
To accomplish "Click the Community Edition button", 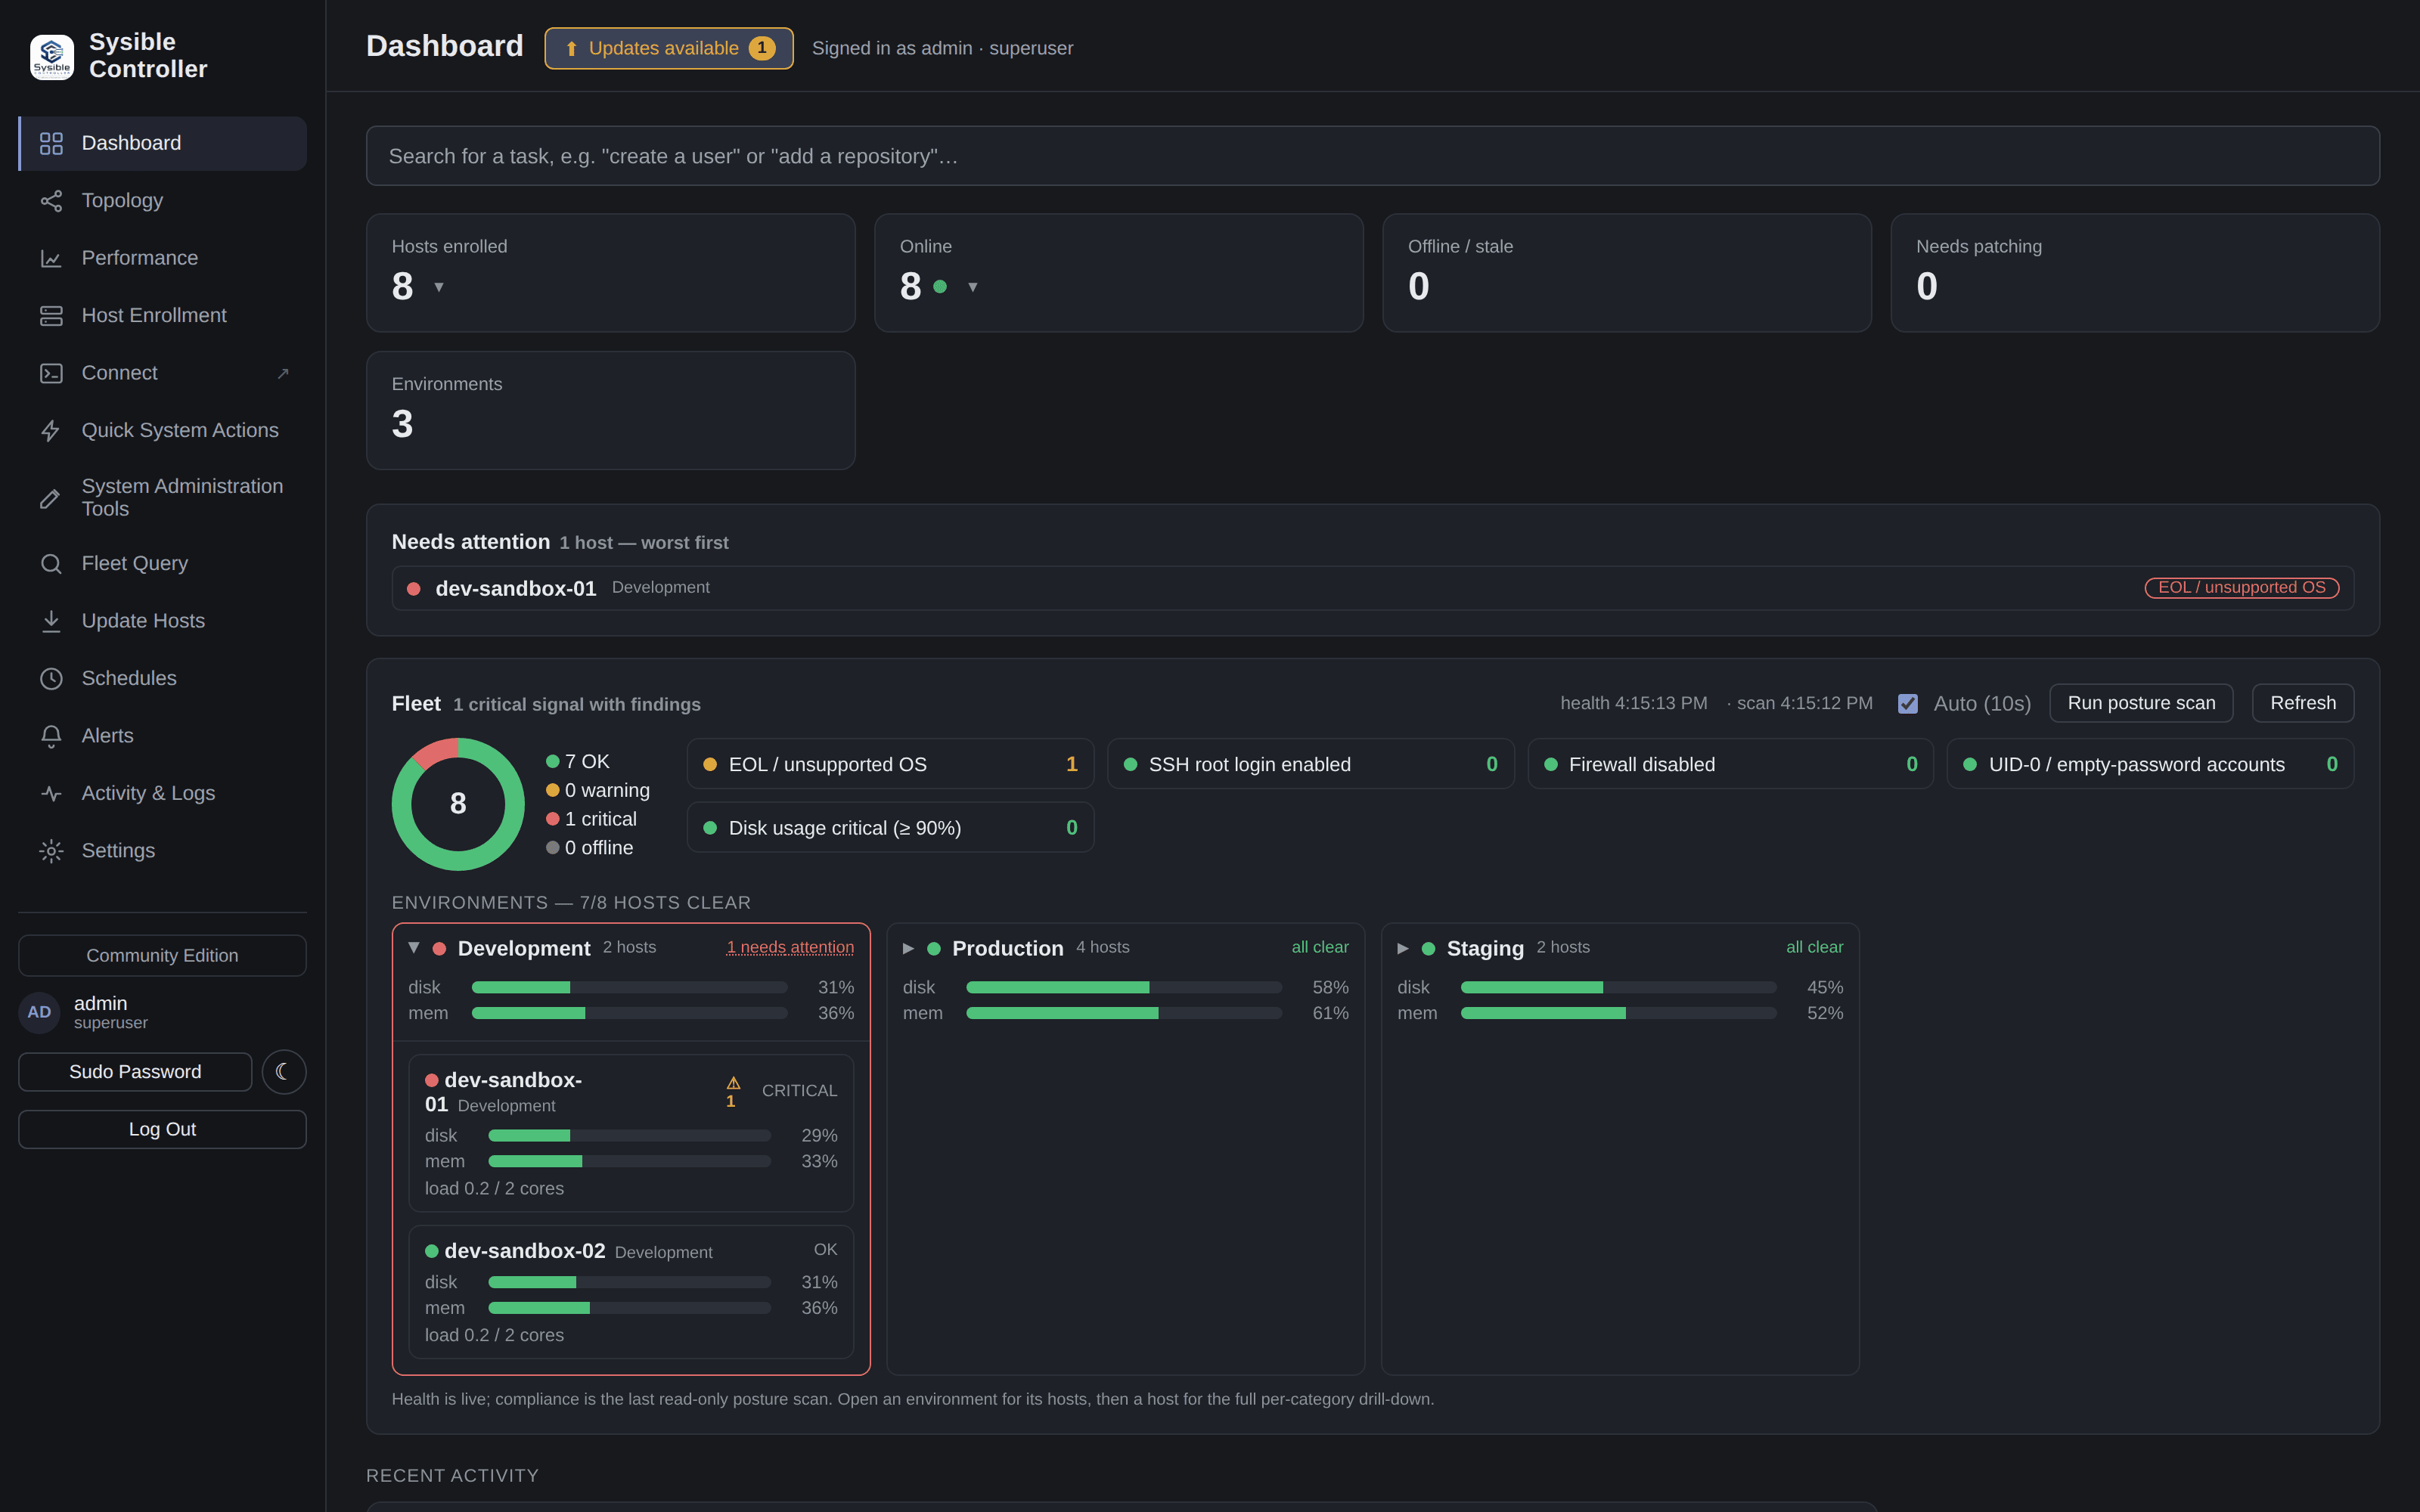I will tap(162, 956).
